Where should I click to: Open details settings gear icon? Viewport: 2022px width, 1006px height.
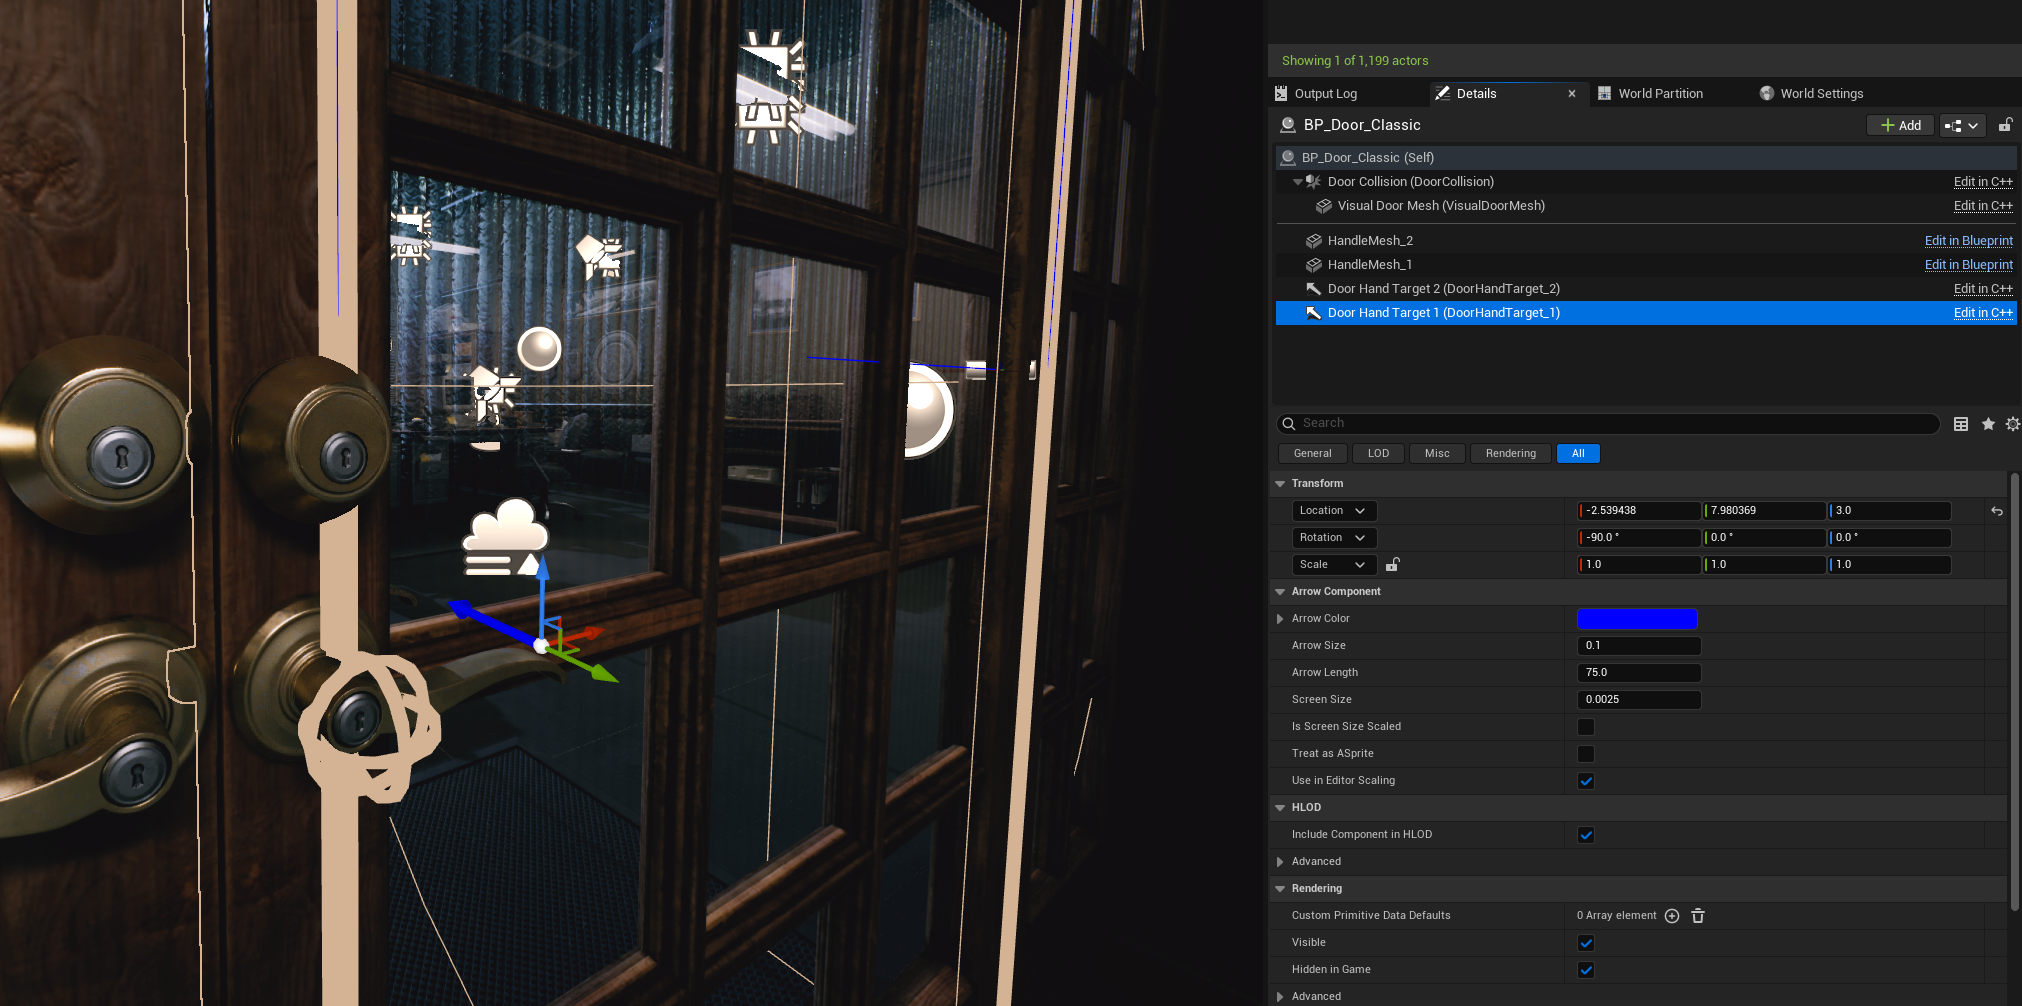2012,424
